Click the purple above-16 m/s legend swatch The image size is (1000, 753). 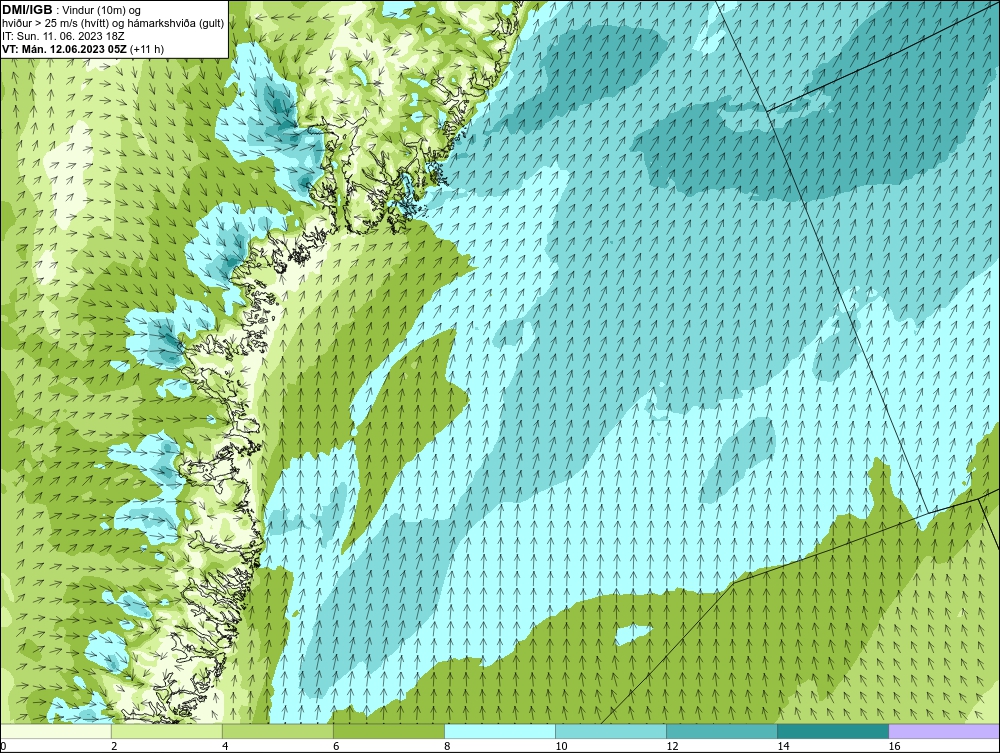click(944, 731)
